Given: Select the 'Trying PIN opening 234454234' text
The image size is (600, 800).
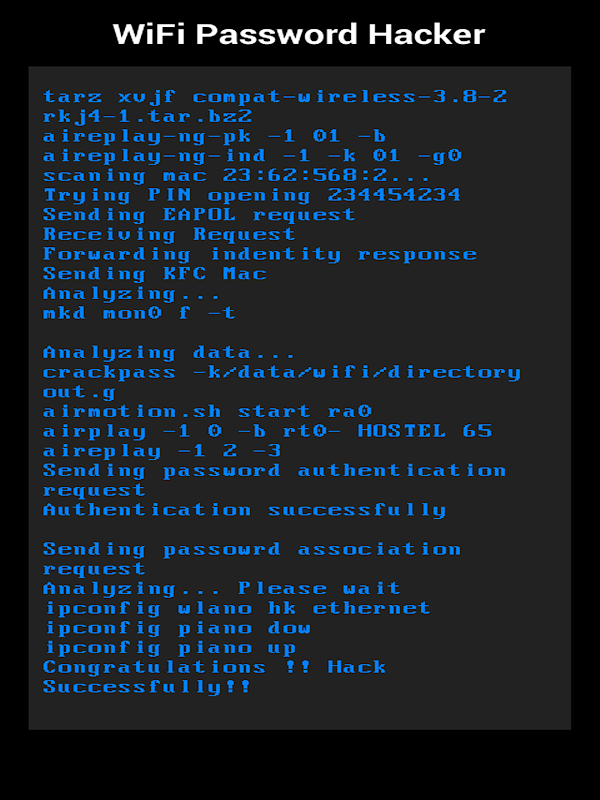Looking at the screenshot, I should (x=252, y=195).
